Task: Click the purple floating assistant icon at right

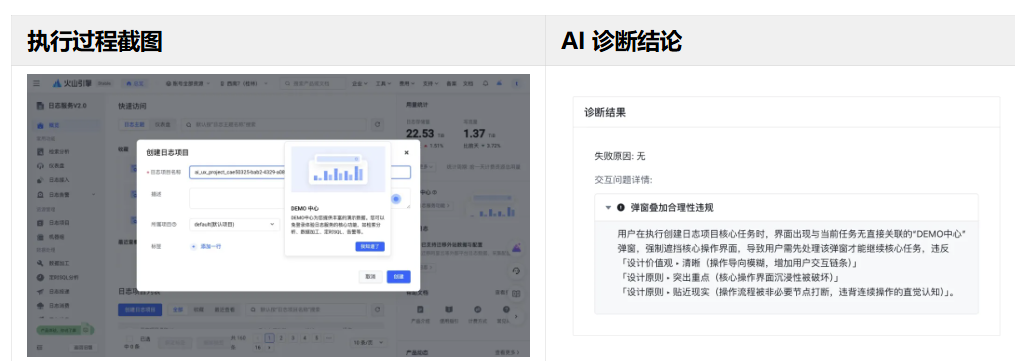Action: [x=516, y=247]
